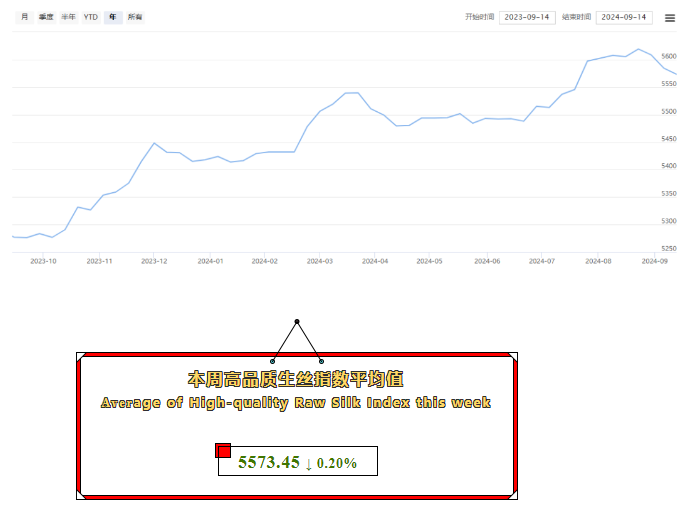Click the start date field 2023-09-14
690x510 pixels.
tap(527, 17)
